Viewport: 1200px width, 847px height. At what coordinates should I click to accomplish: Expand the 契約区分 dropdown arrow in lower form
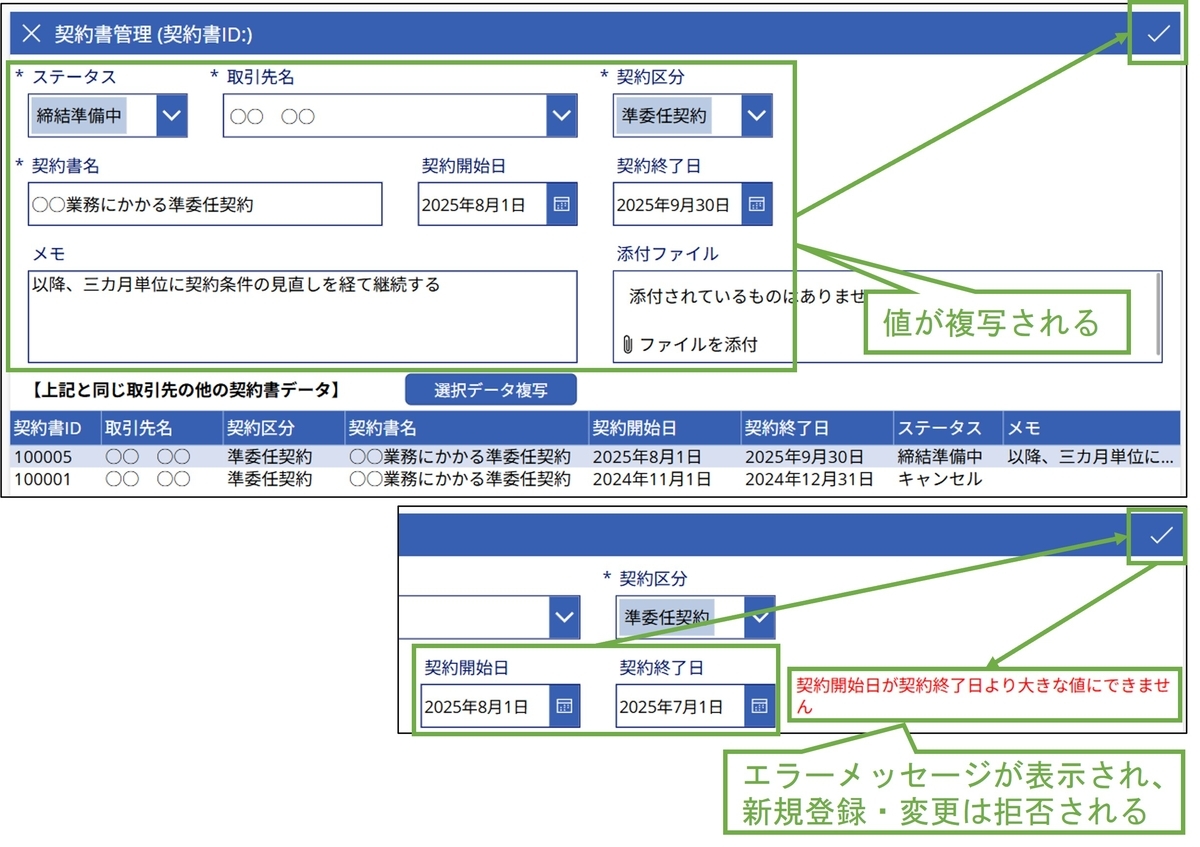click(760, 617)
